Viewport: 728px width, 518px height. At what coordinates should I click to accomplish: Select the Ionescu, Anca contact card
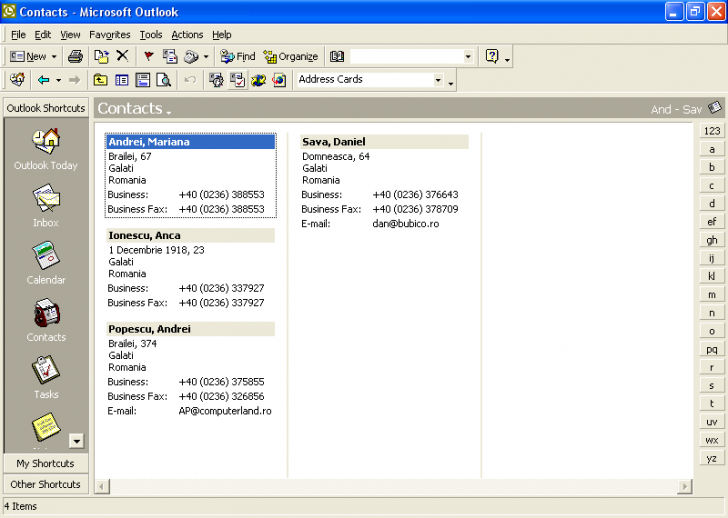coord(191,269)
